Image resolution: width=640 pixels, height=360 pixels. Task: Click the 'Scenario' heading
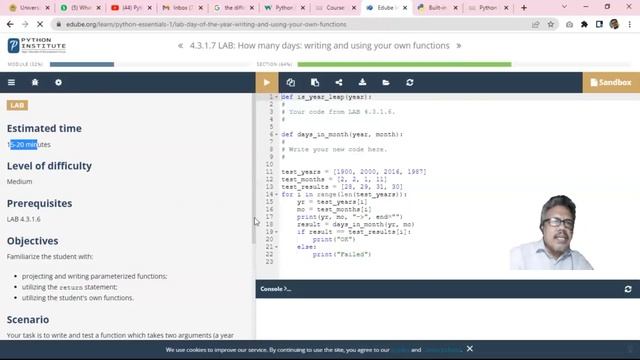(28, 320)
